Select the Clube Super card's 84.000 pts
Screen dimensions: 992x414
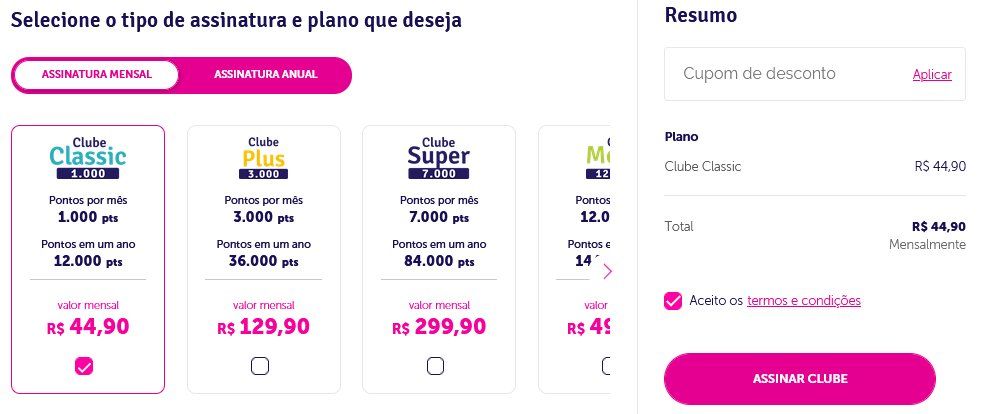tap(439, 261)
